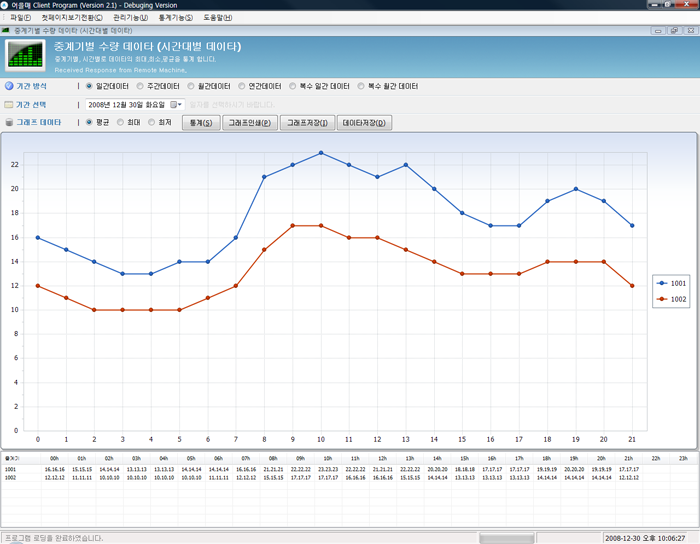This screenshot has width=700, height=544.
Task: Click the 1001 peak point at hour 10
Action: pyautogui.click(x=321, y=153)
